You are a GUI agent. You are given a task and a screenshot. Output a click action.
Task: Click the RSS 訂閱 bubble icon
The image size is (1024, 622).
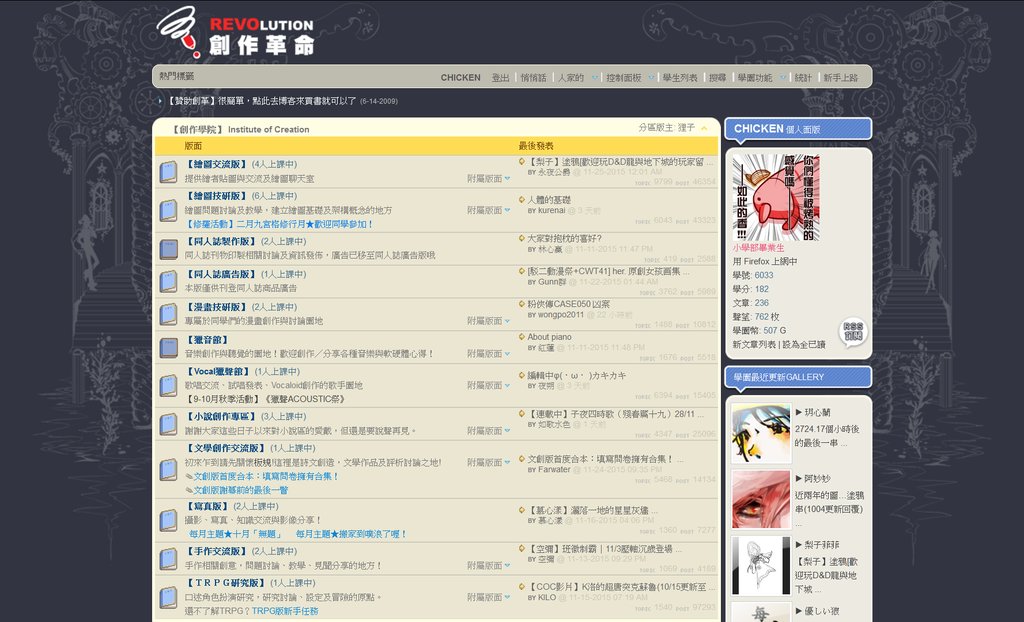[853, 332]
